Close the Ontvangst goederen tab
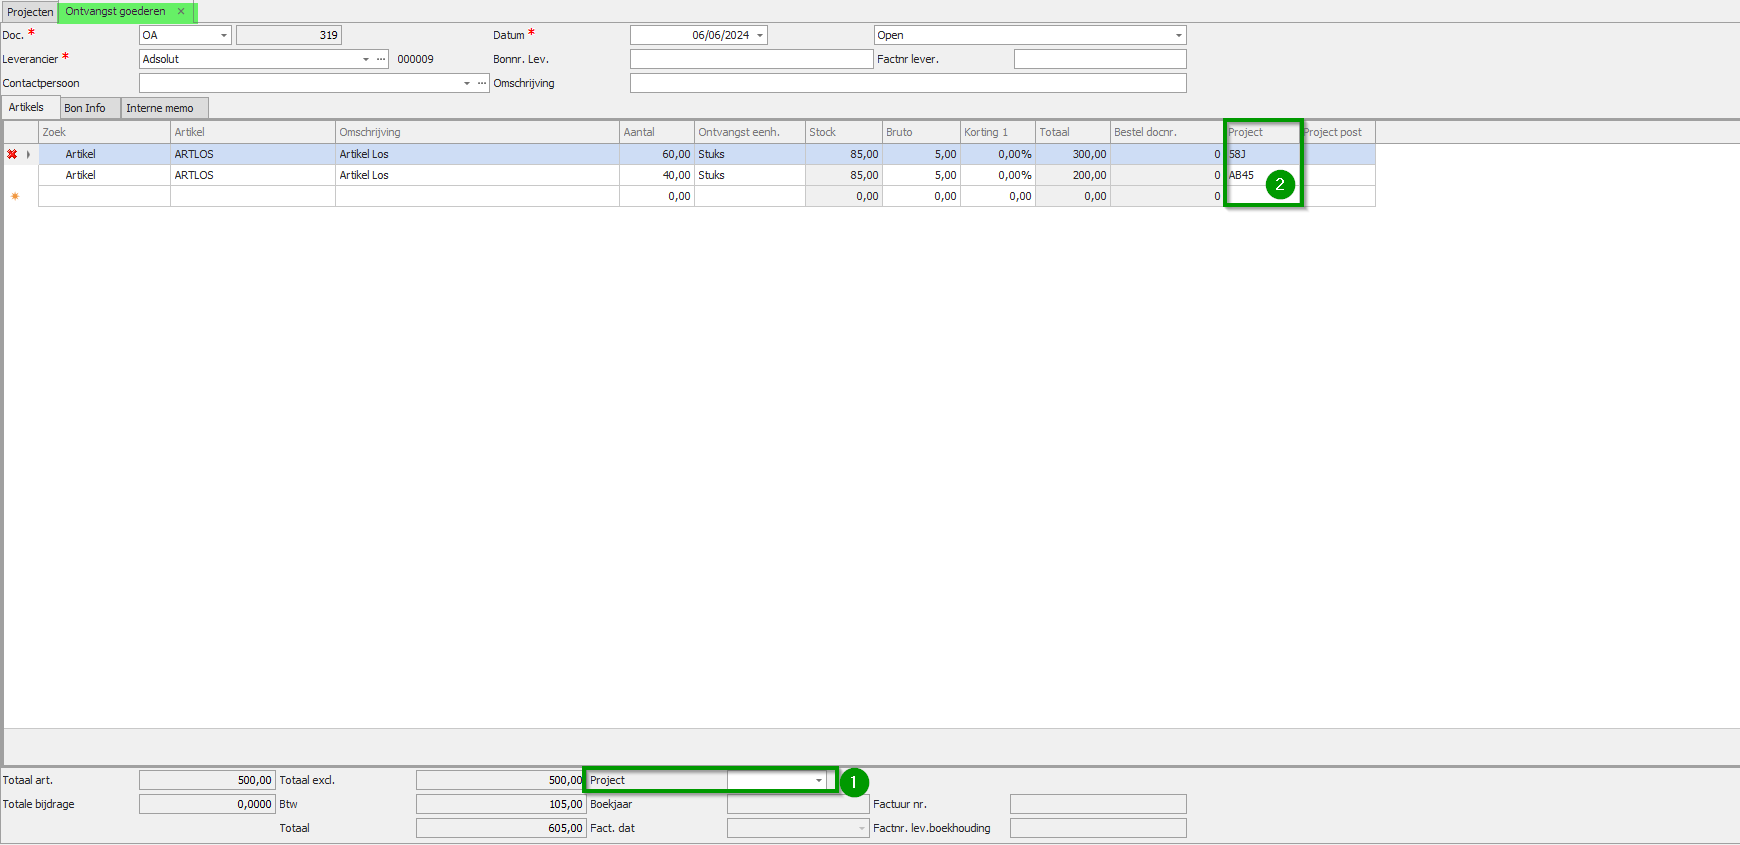The width and height of the screenshot is (1740, 845). (181, 12)
